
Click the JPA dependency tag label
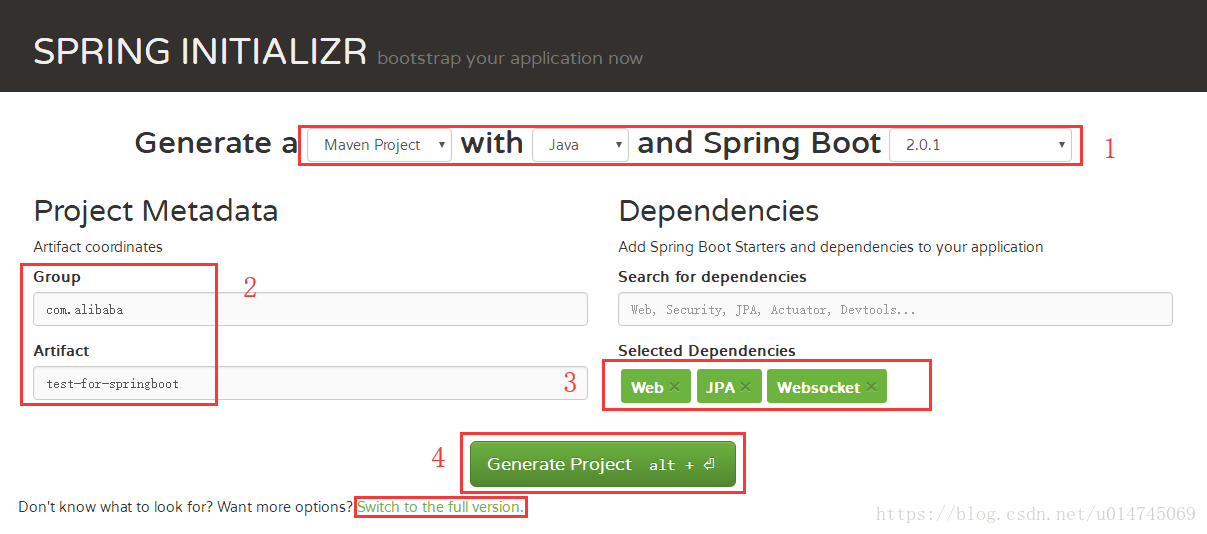click(720, 387)
